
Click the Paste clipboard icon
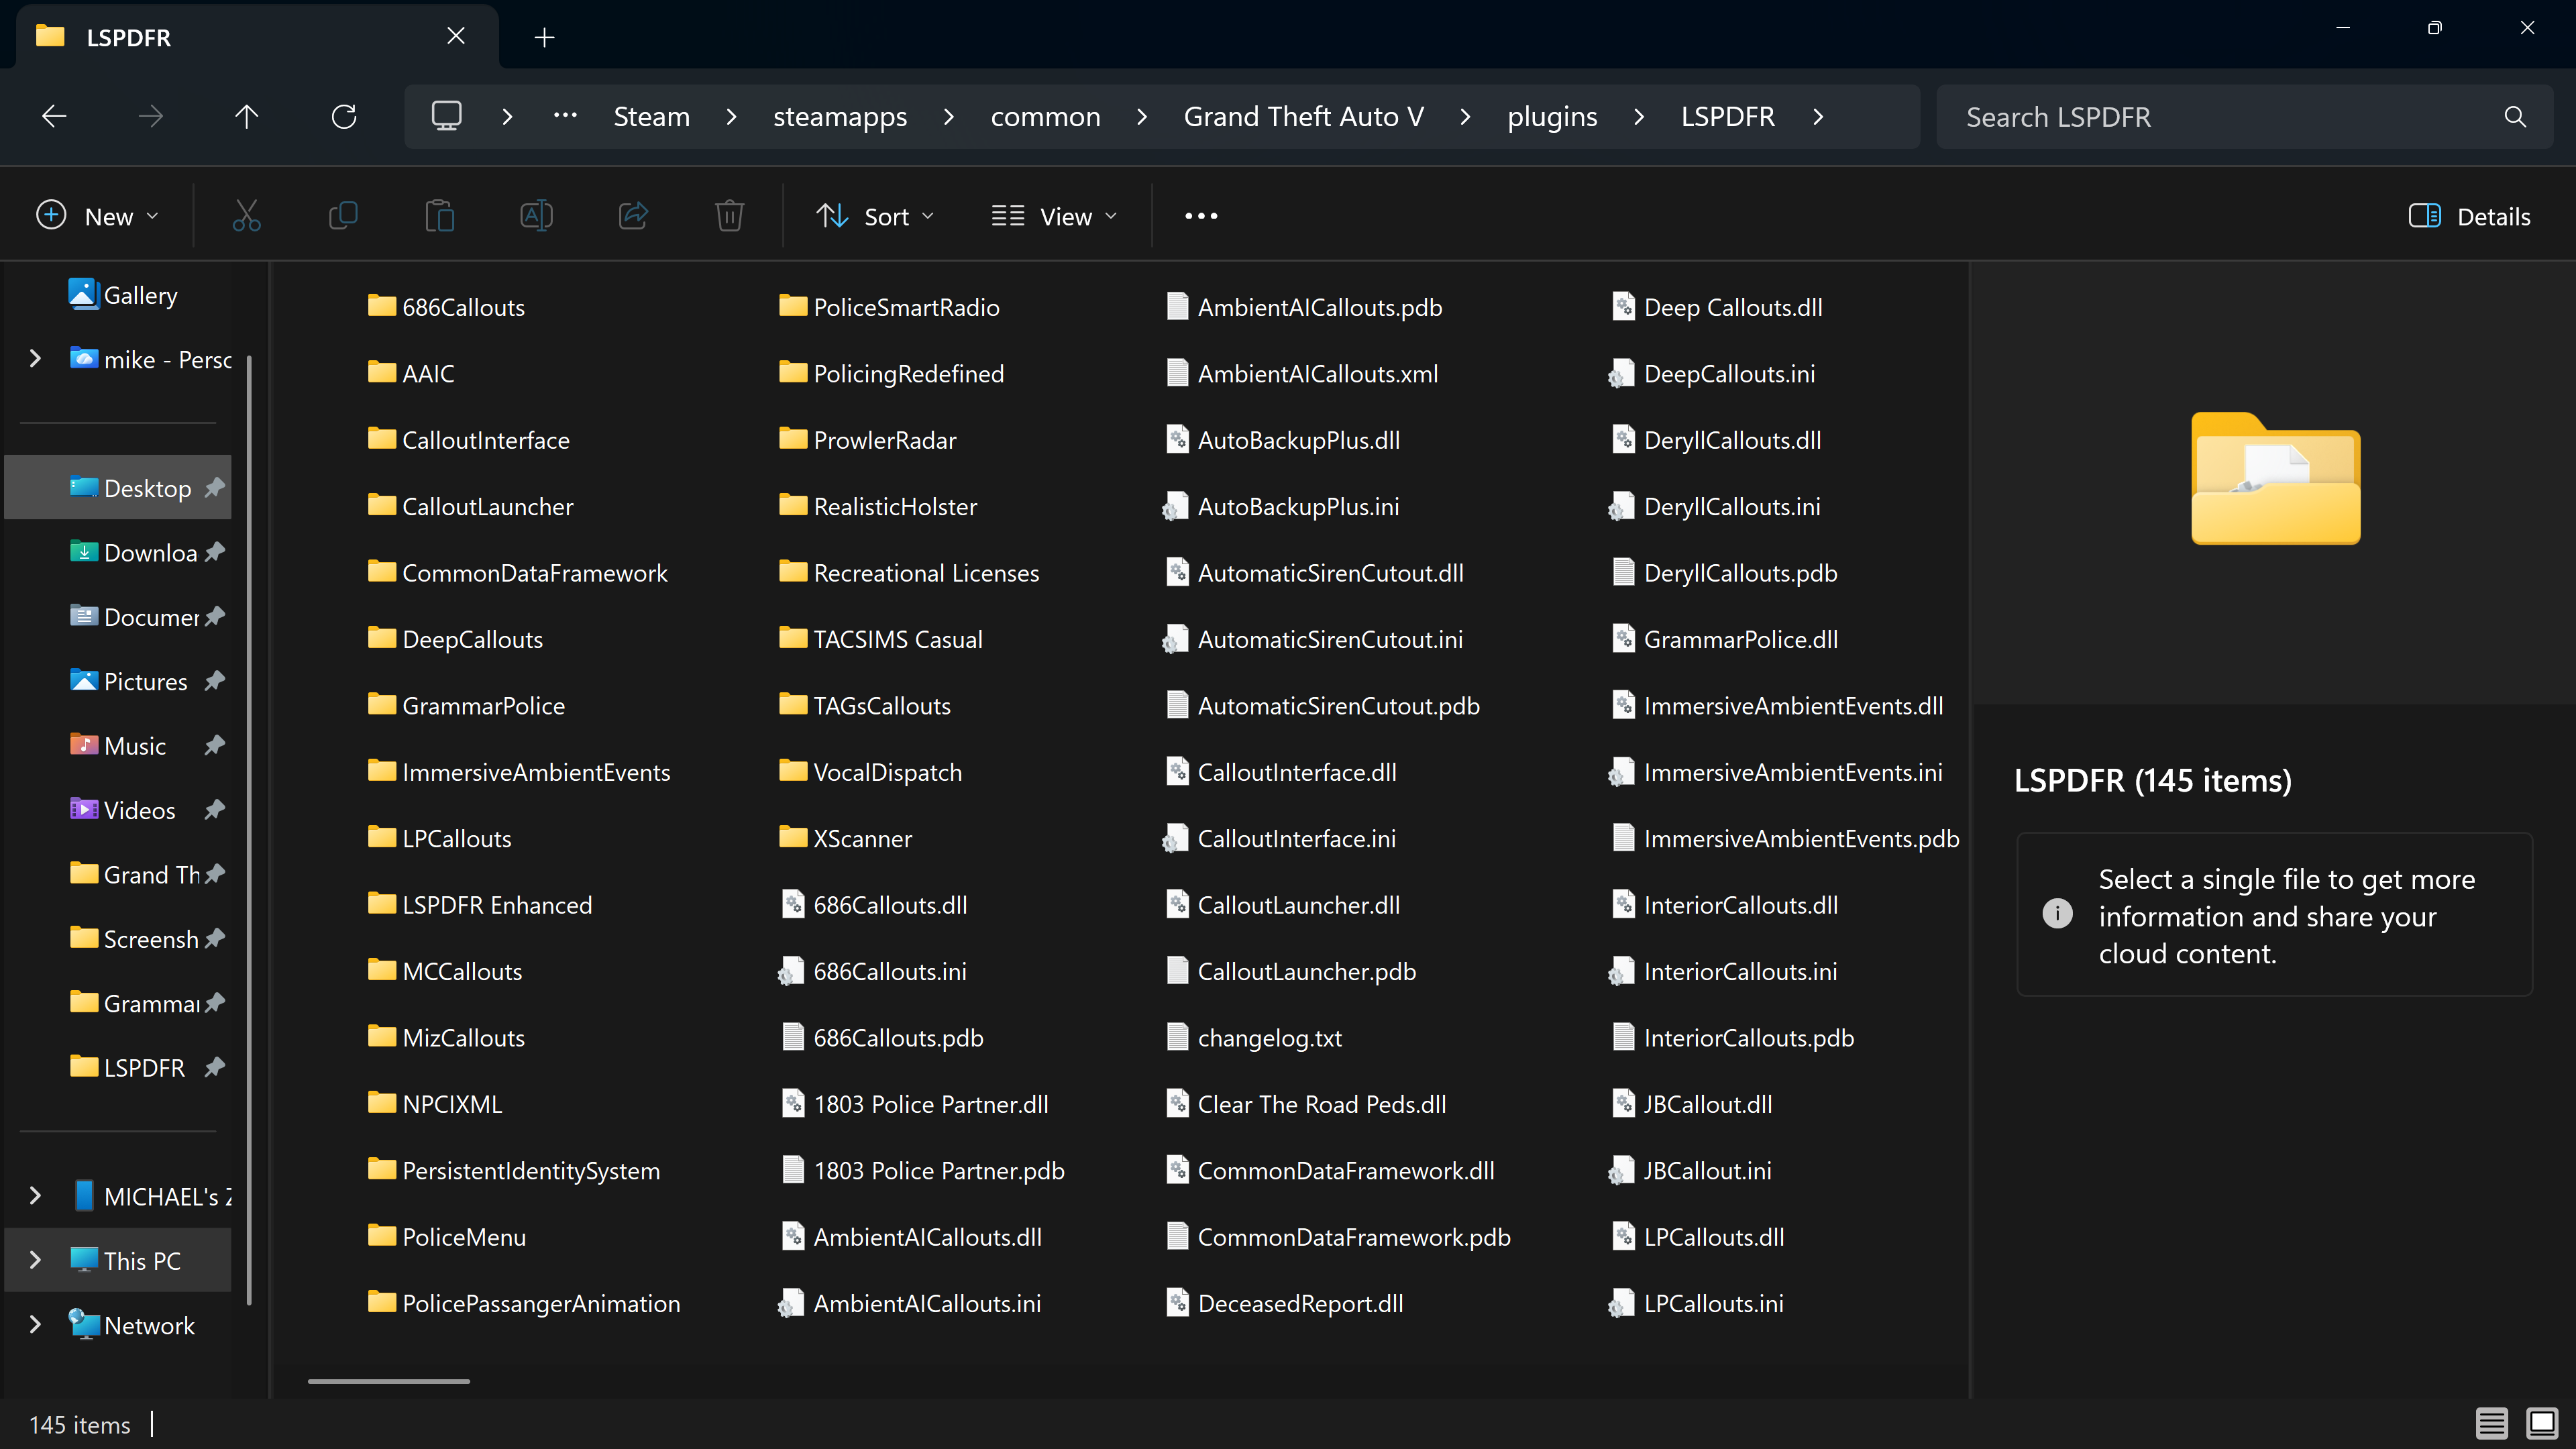click(x=439, y=216)
